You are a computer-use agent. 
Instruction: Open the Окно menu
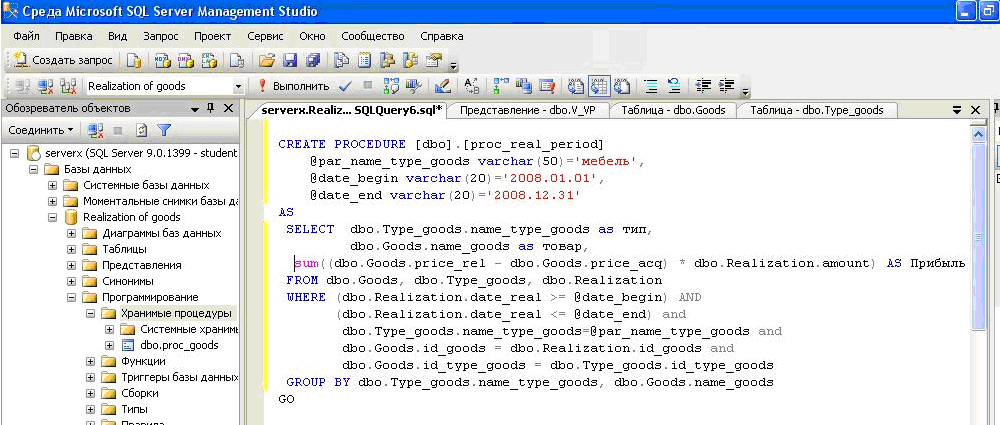(x=312, y=36)
